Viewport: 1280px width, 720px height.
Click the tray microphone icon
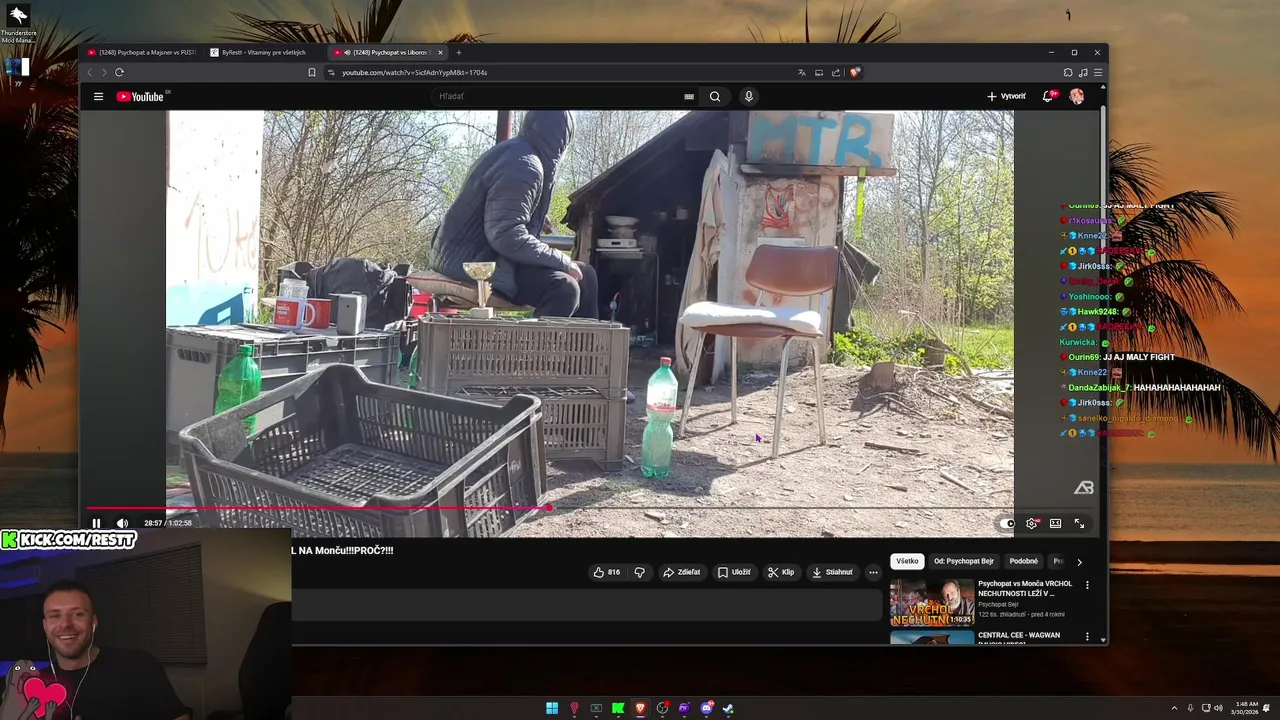click(1190, 708)
